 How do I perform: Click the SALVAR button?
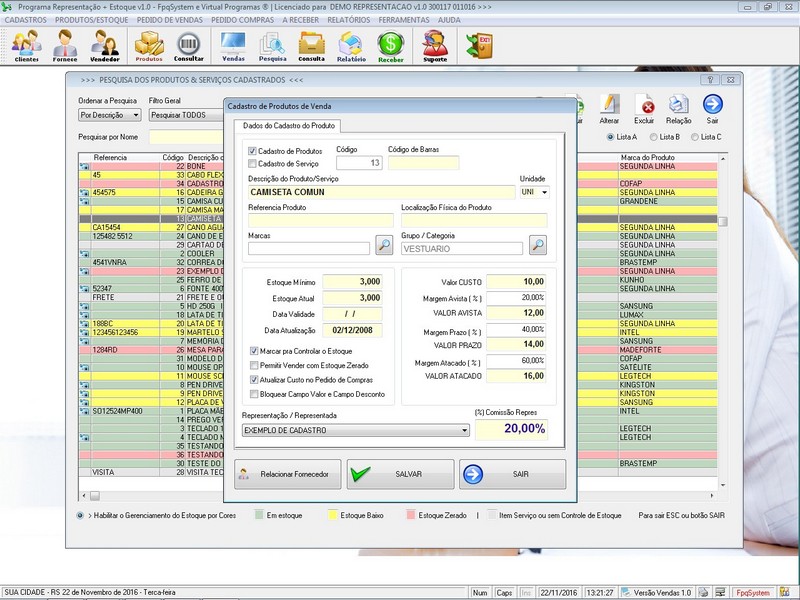[x=399, y=474]
